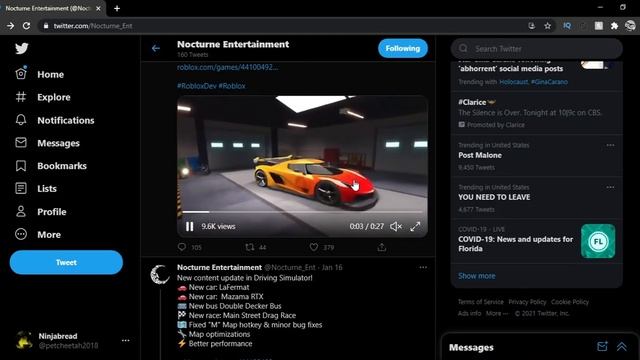The image size is (640, 360).
Task: Expand the footer More menu
Action: (x=497, y=313)
